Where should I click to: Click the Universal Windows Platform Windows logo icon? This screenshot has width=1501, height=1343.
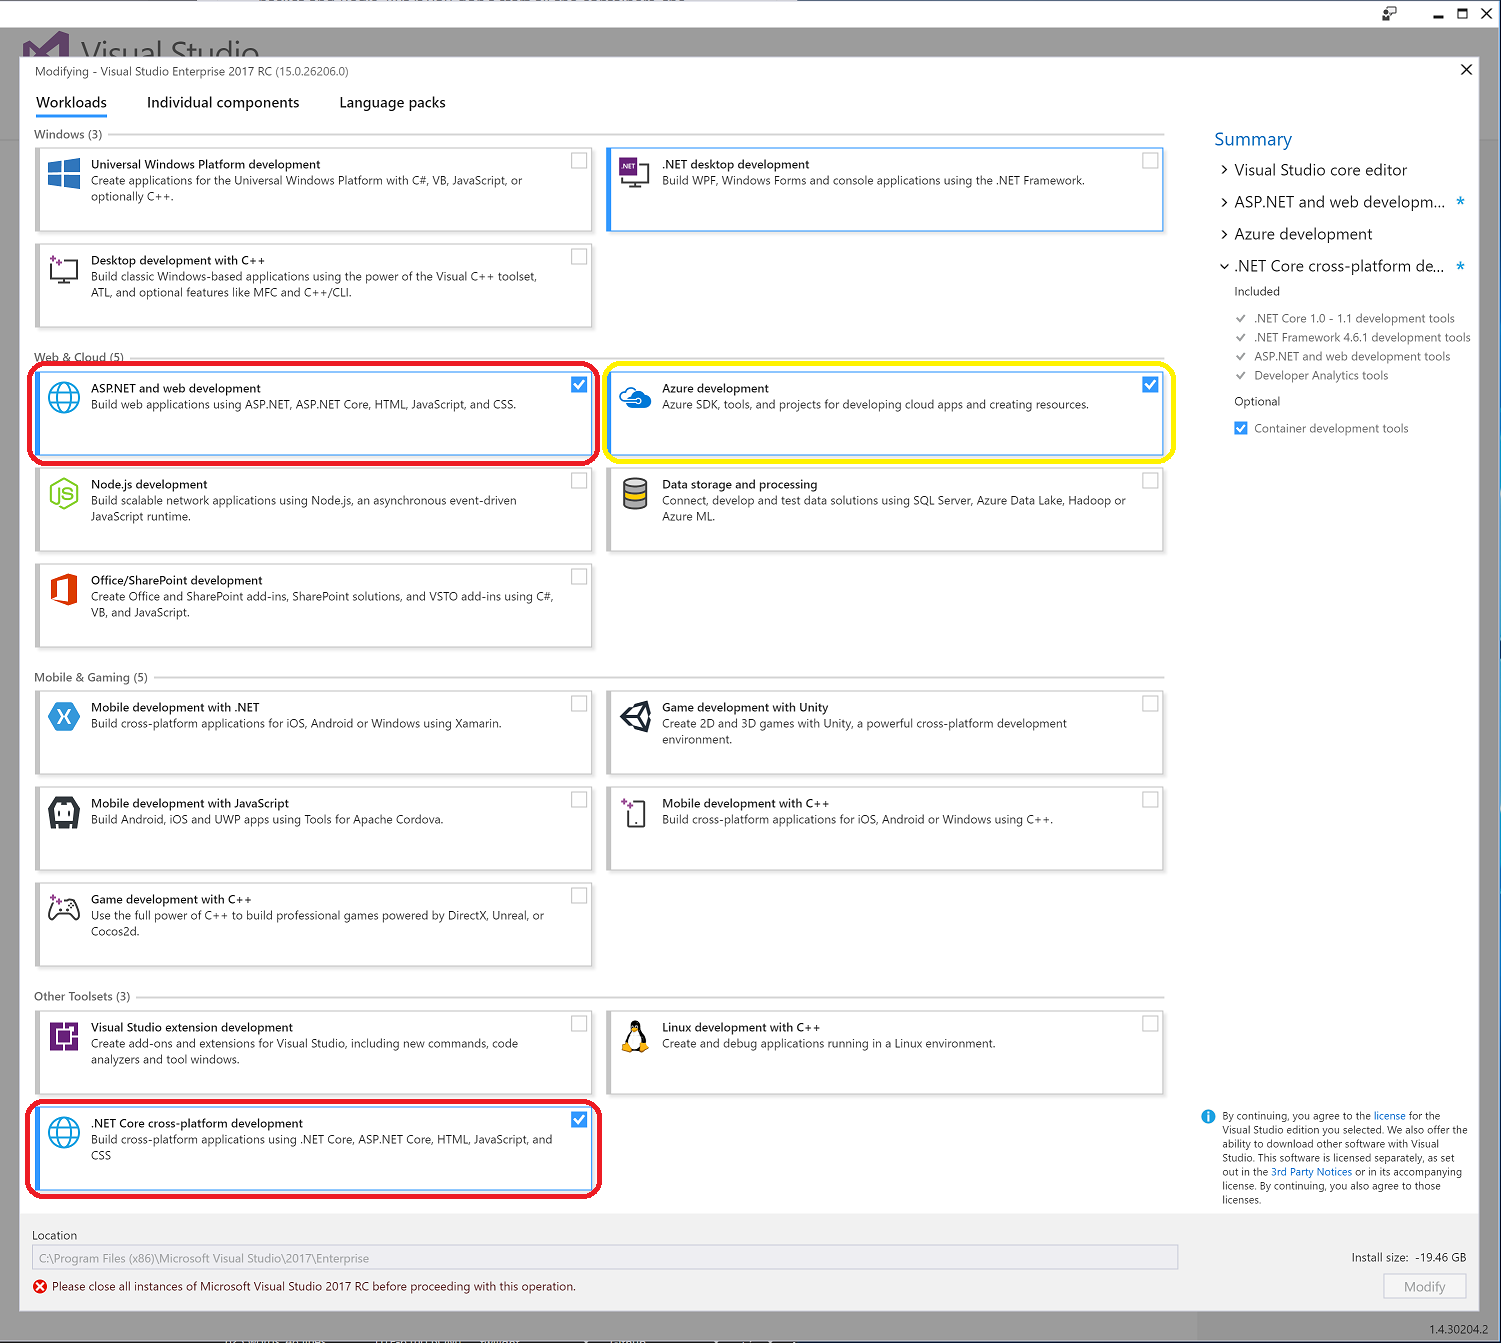[64, 173]
